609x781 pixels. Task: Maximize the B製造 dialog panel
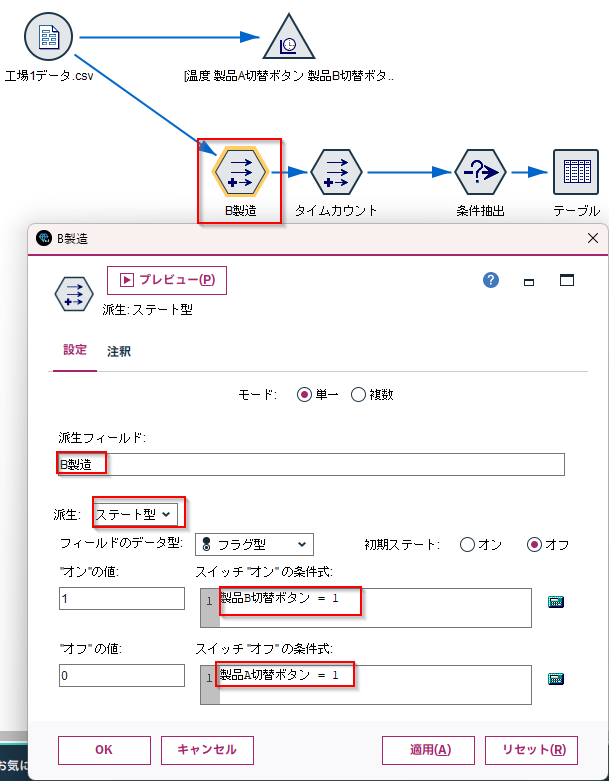(x=567, y=280)
